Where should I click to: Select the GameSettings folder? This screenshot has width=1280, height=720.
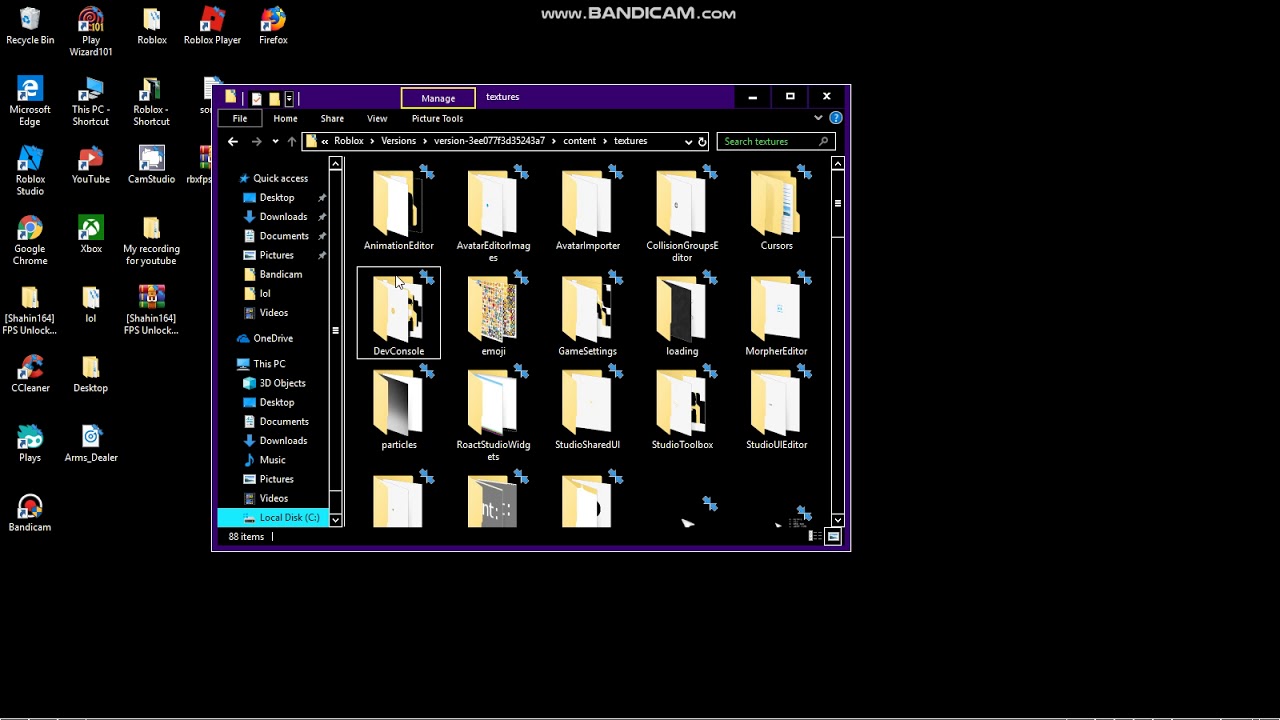pyautogui.click(x=588, y=315)
